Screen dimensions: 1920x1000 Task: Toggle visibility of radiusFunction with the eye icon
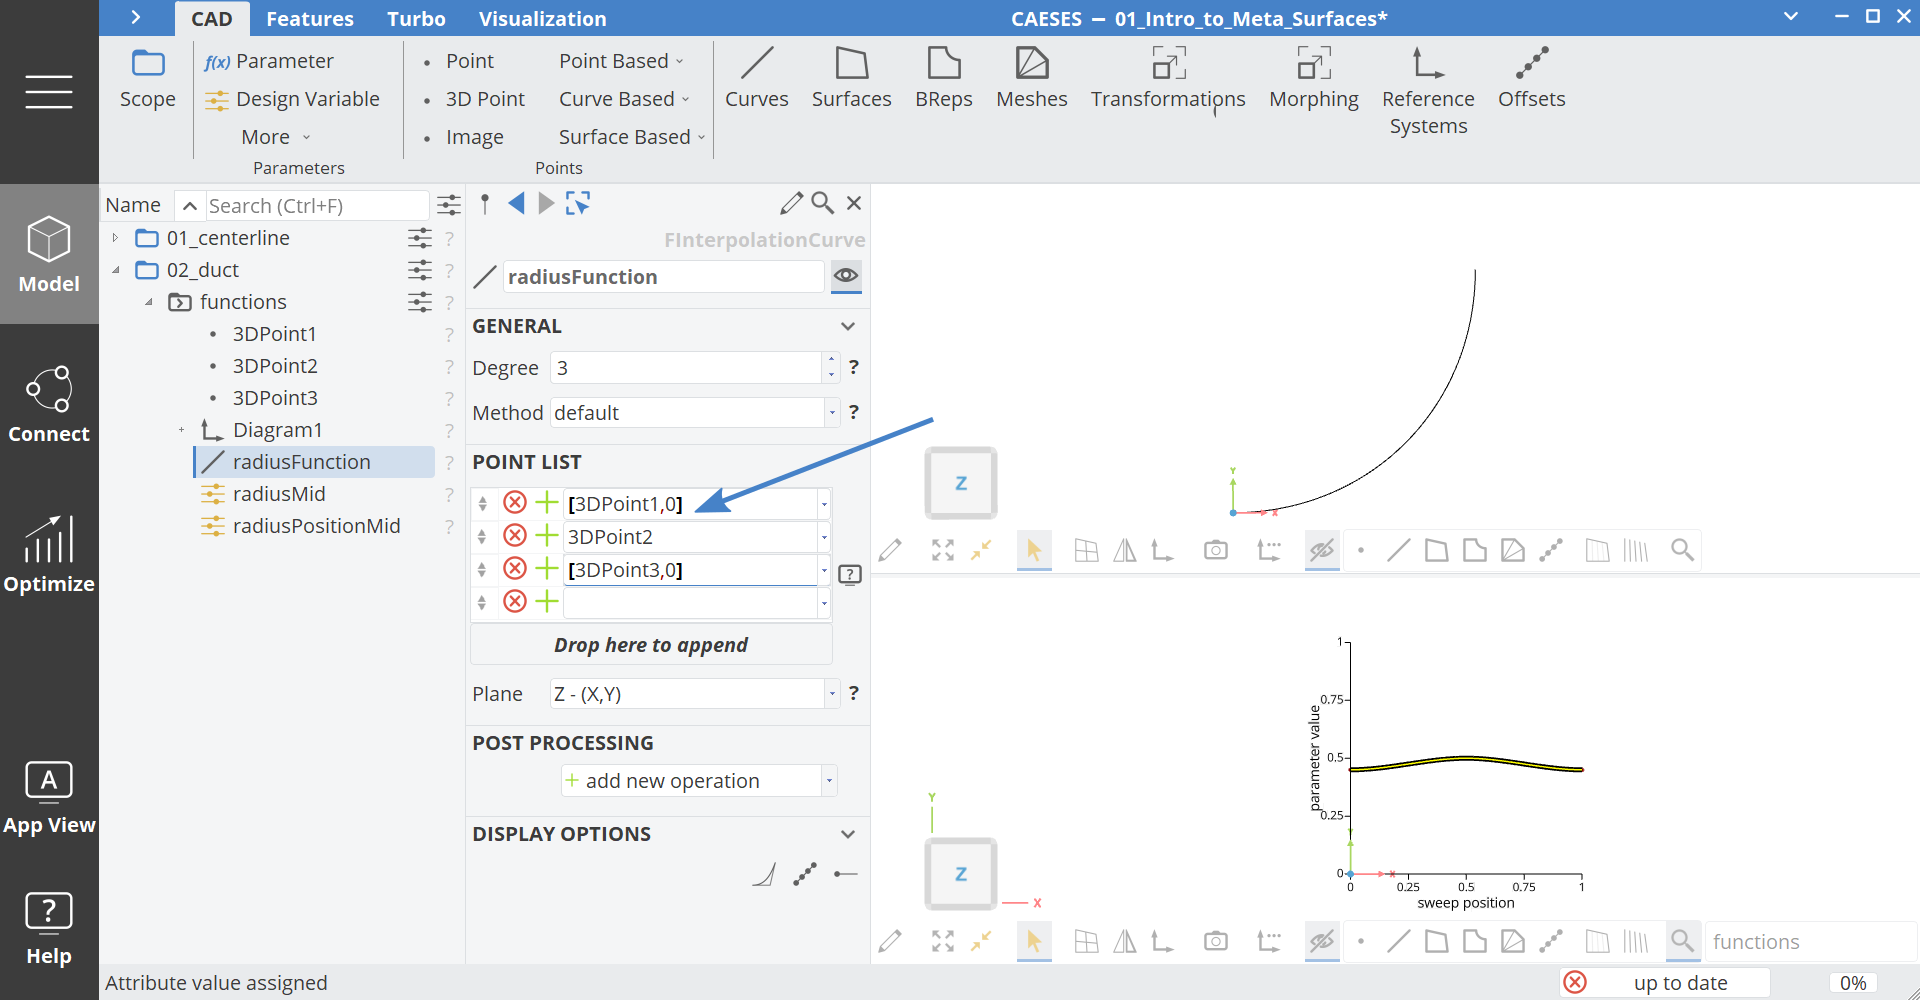point(846,277)
